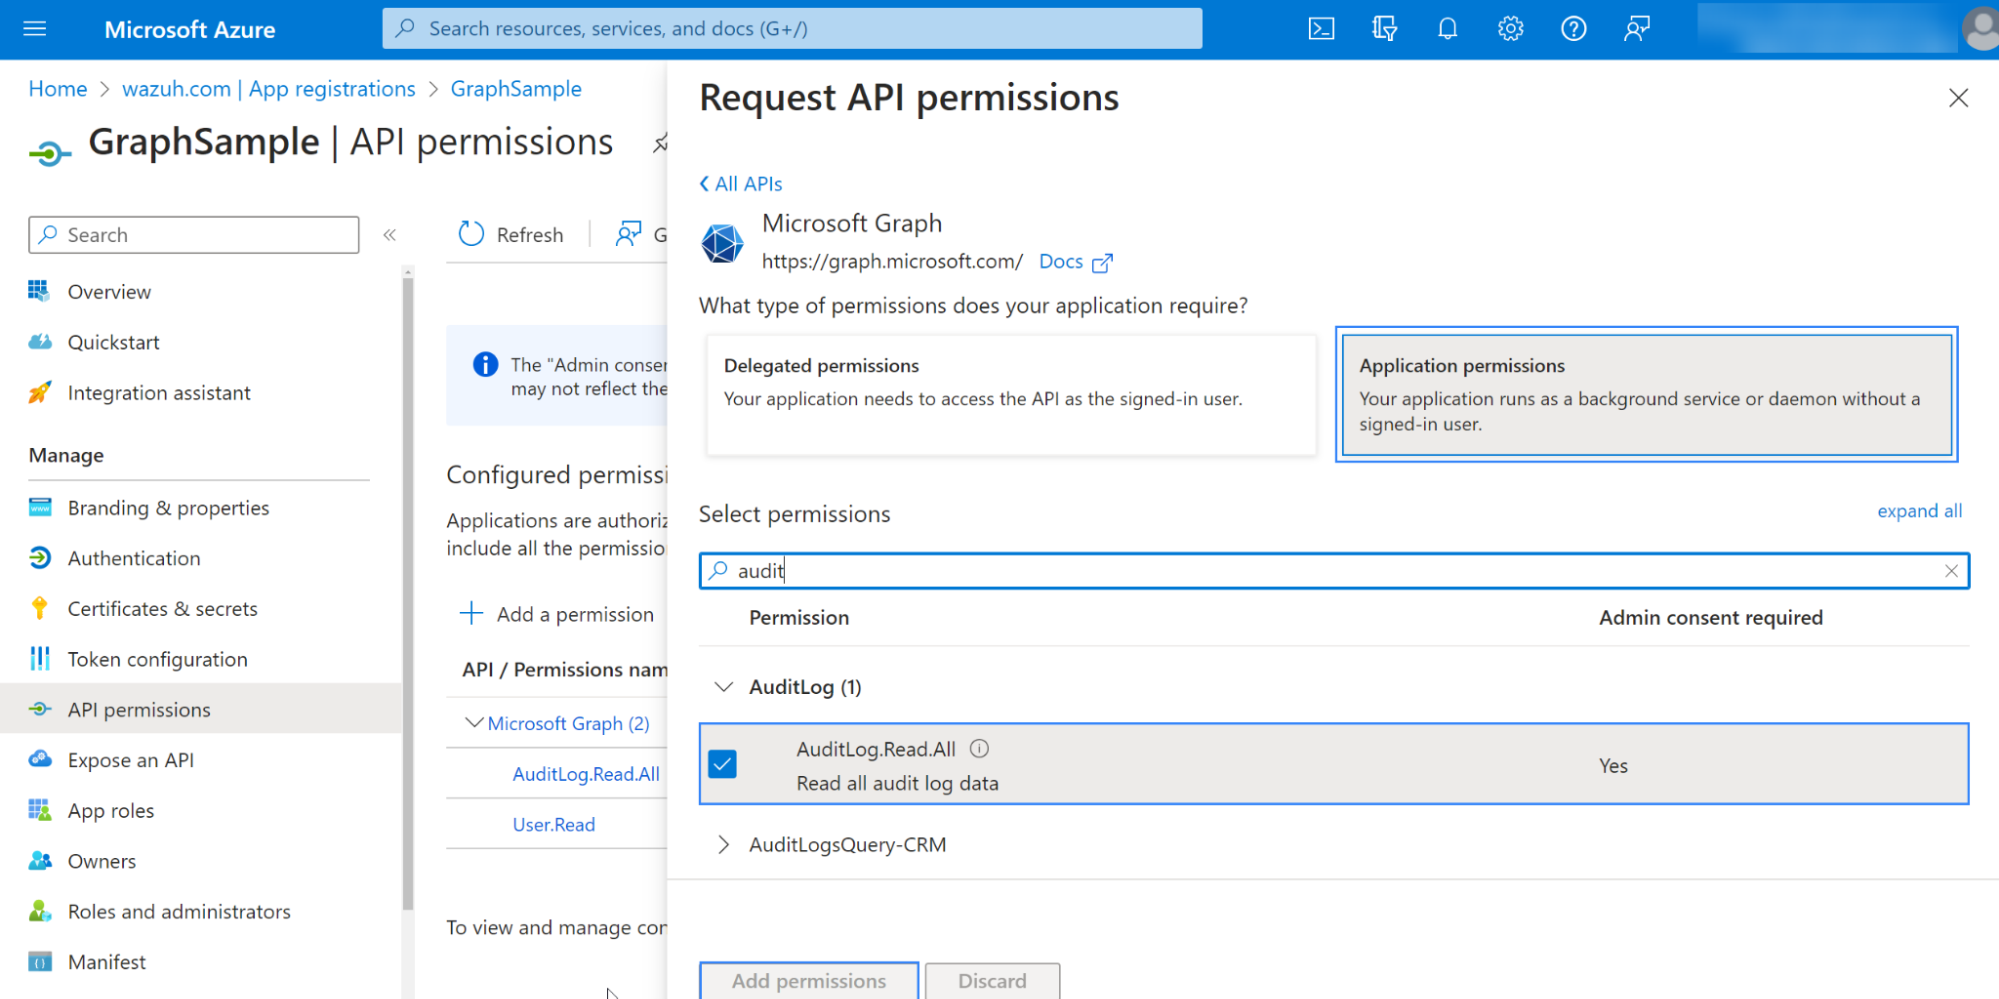The width and height of the screenshot is (1999, 999).
Task: Open Cloud Shell from the top bar
Action: point(1321,29)
